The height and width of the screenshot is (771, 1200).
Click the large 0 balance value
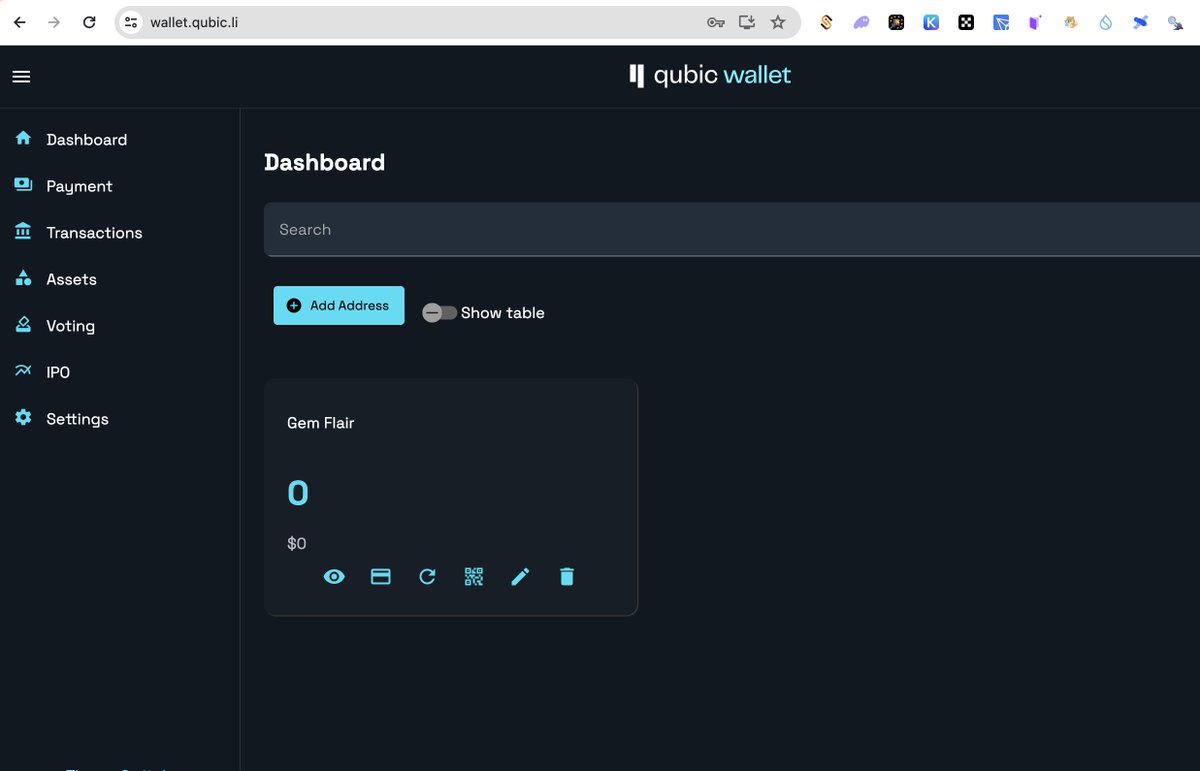(298, 493)
